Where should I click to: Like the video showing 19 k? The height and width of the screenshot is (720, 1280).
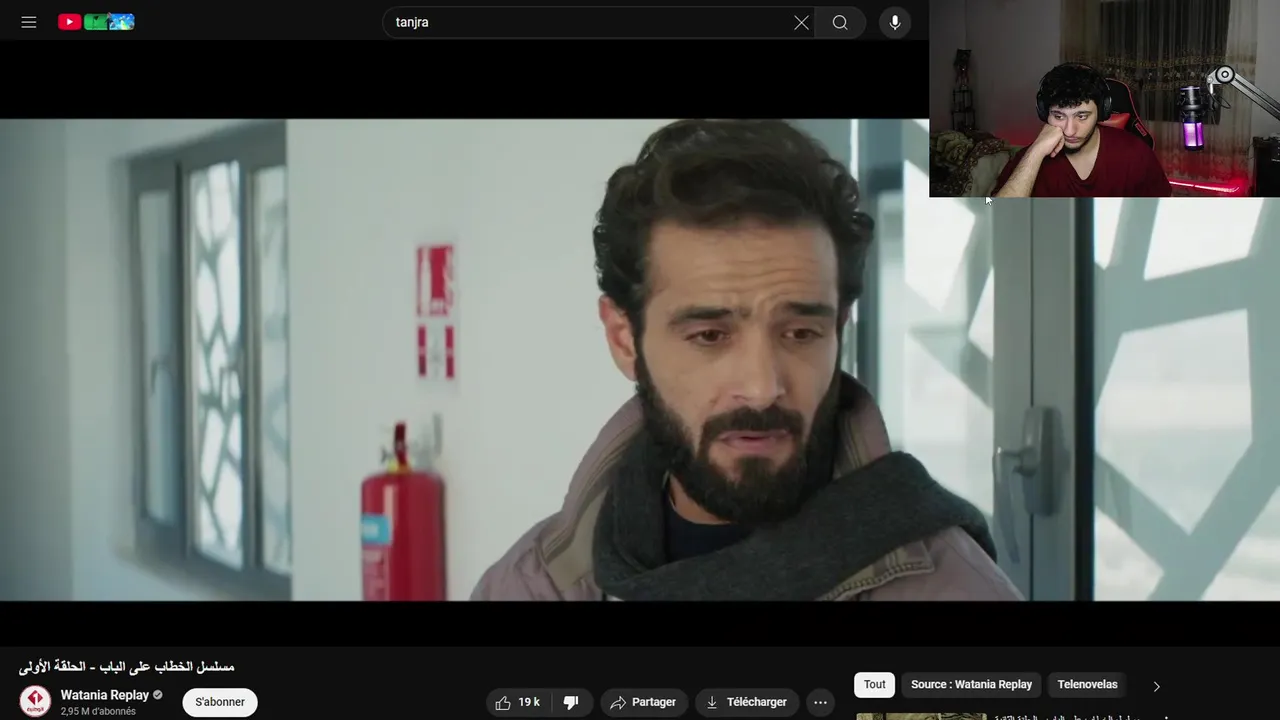point(518,702)
